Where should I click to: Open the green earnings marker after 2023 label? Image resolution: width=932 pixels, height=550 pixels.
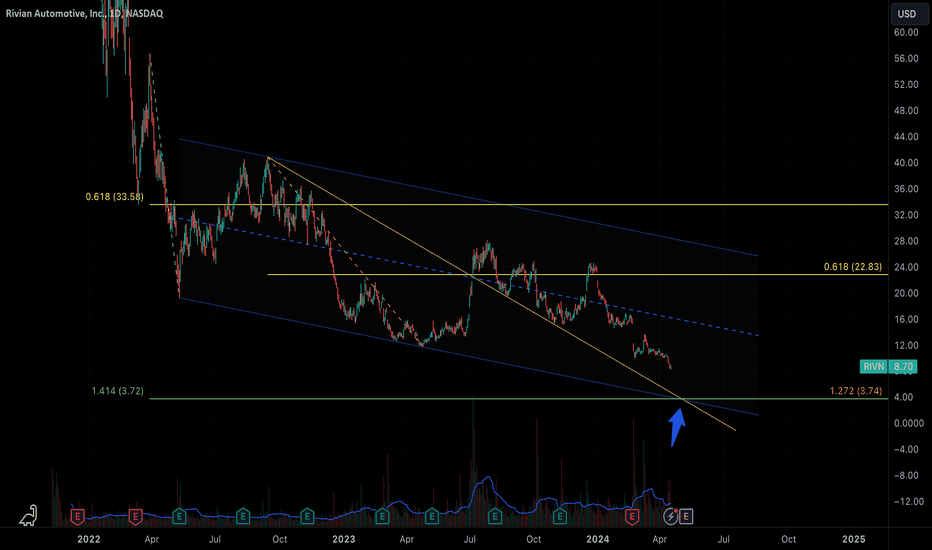coord(382,516)
